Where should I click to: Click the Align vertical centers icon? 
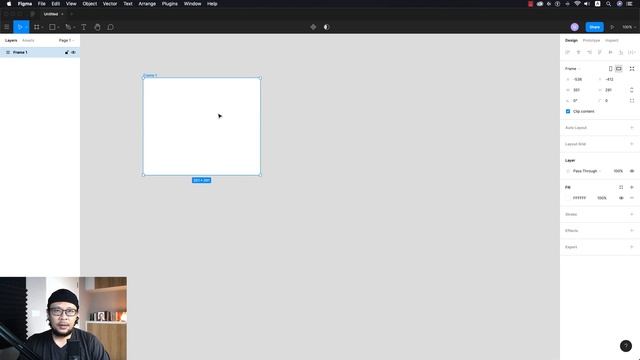click(x=610, y=52)
